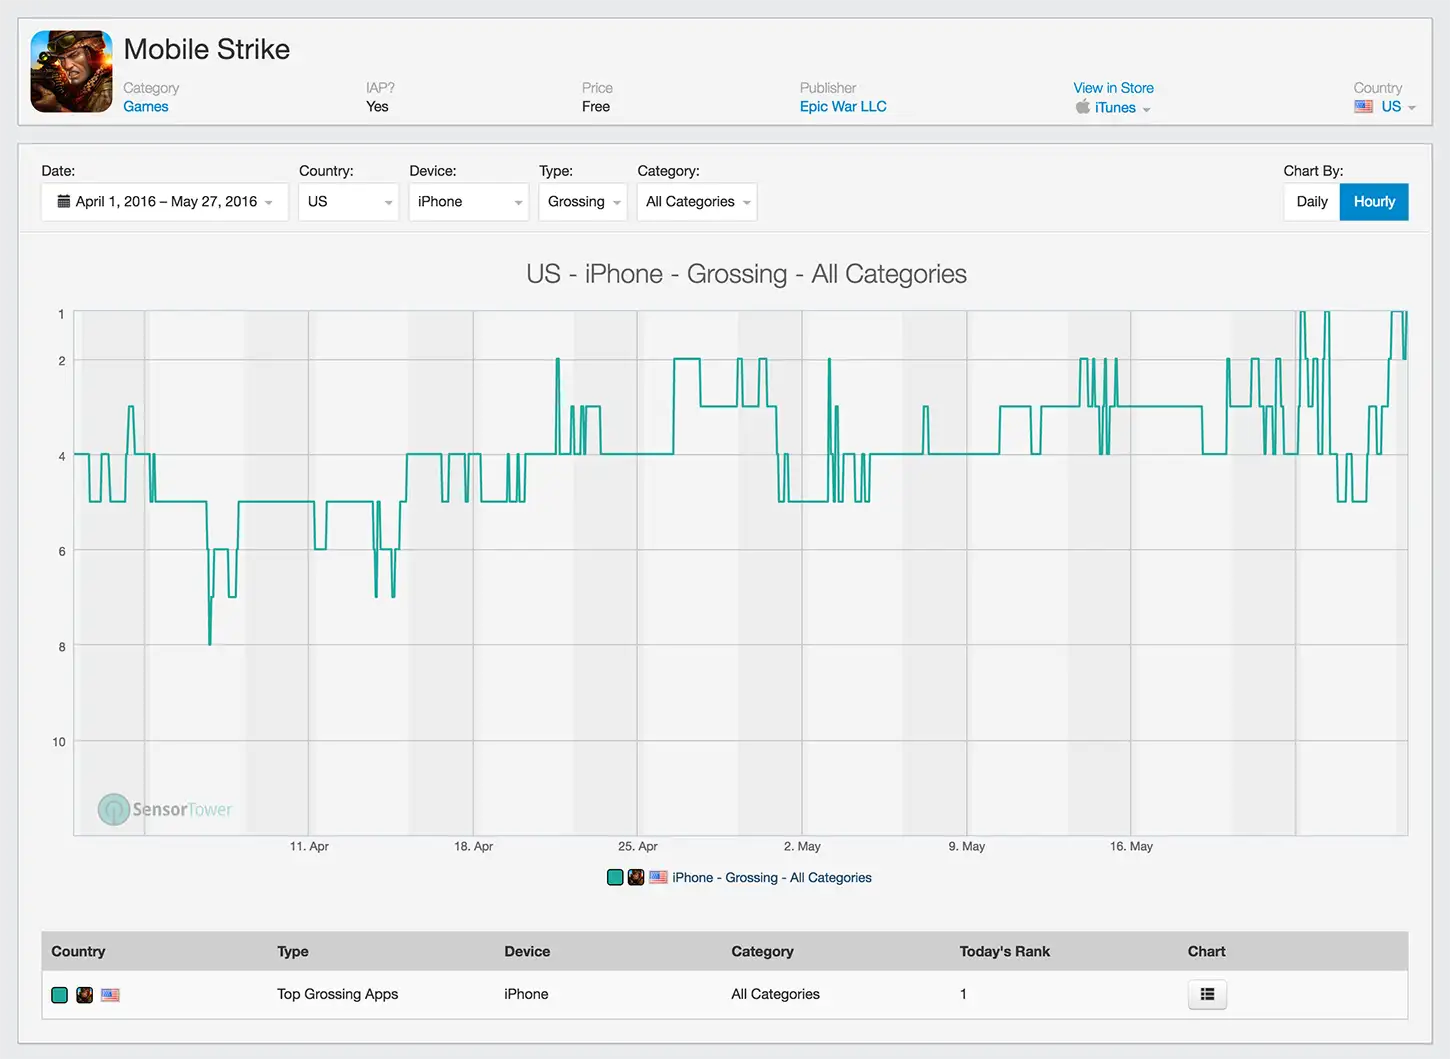Click the chart title US - iPhone - Grossing
The width and height of the screenshot is (1450, 1059).
[x=746, y=274]
